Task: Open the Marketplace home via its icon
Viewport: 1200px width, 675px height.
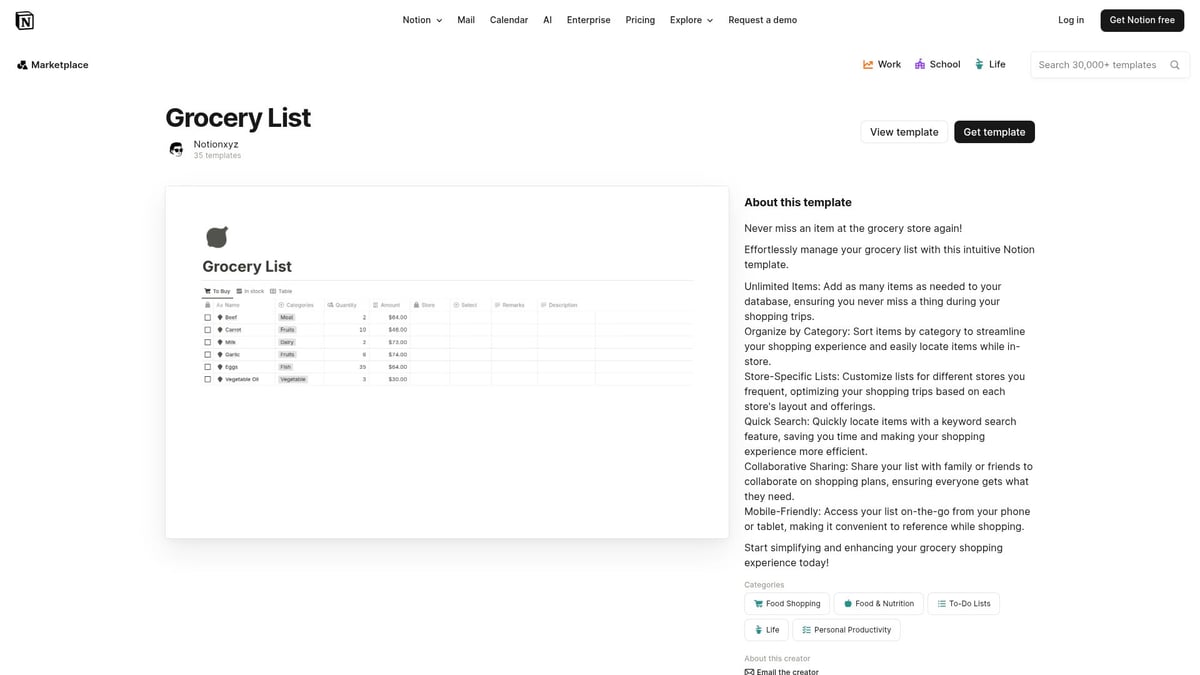Action: (x=22, y=64)
